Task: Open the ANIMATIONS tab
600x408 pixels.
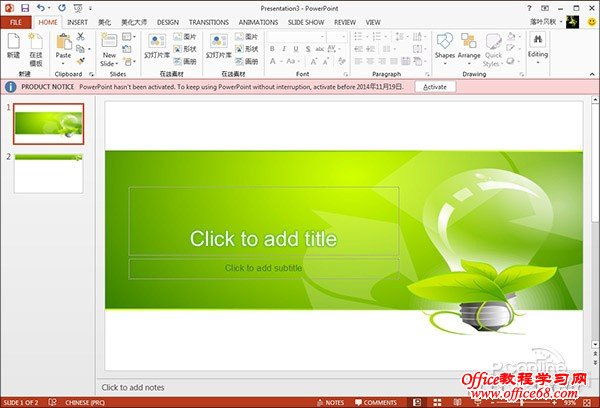Action: tap(258, 22)
